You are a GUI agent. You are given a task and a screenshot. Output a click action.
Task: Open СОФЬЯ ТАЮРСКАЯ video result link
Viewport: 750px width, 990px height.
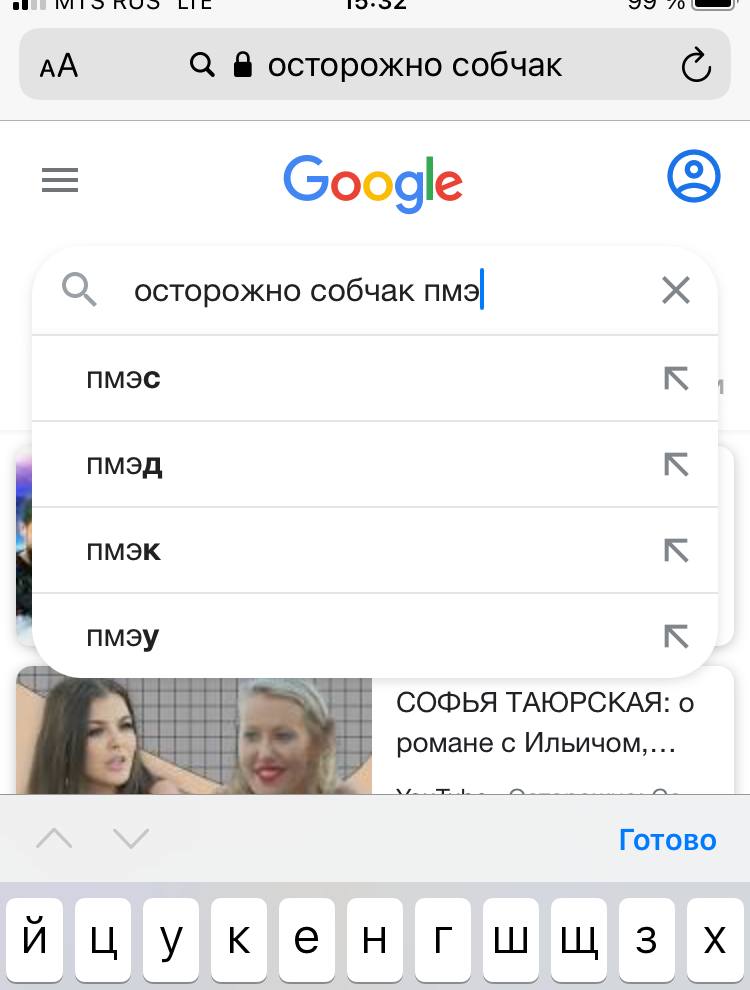click(545, 722)
